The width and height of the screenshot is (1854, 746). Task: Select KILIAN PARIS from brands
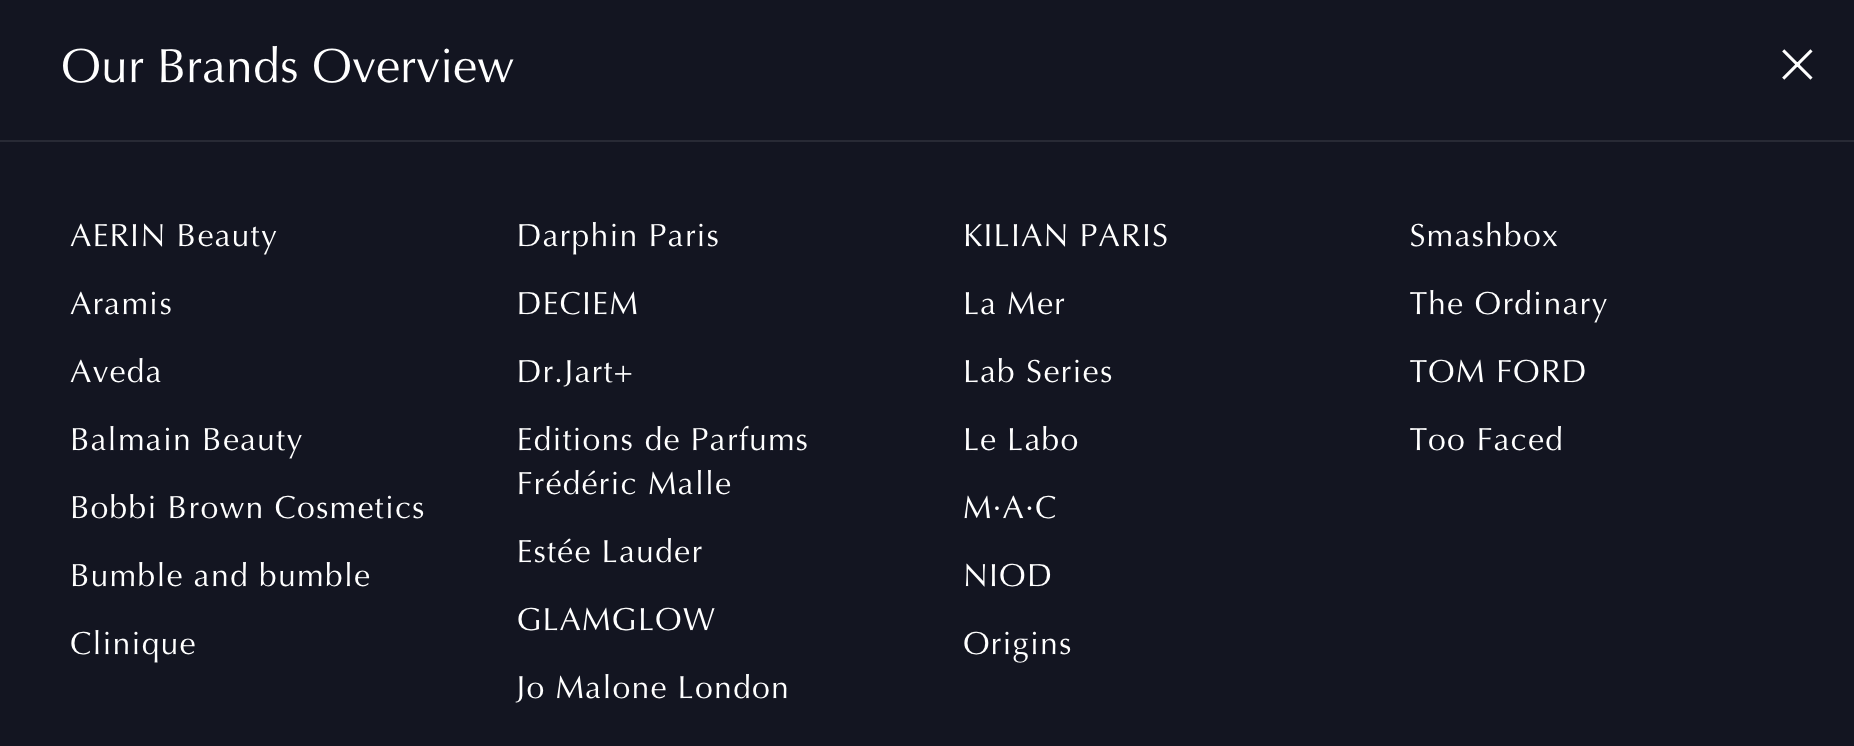pos(1065,236)
